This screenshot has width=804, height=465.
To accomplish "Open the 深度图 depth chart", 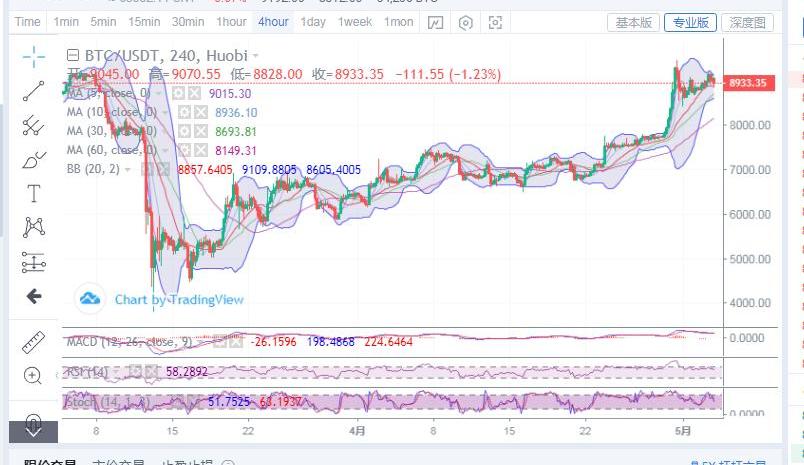I will [x=747, y=23].
